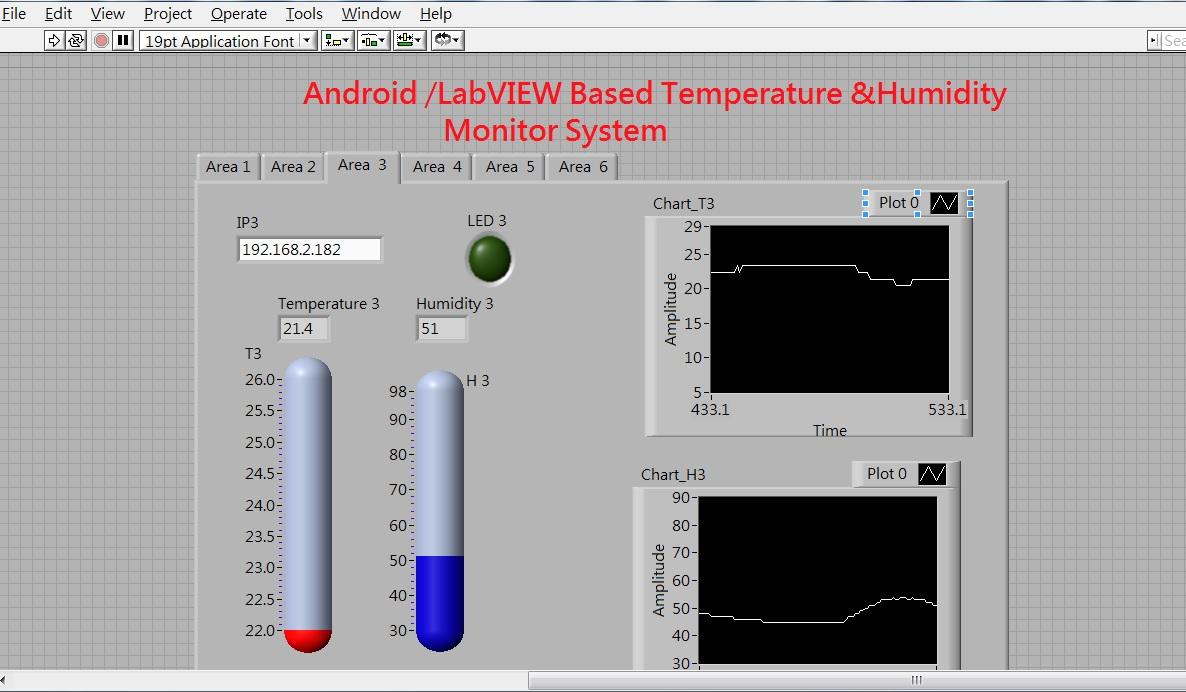This screenshot has height=692, width=1186.
Task: Click the Amplitude axis label of Chart_H3
Action: click(658, 580)
